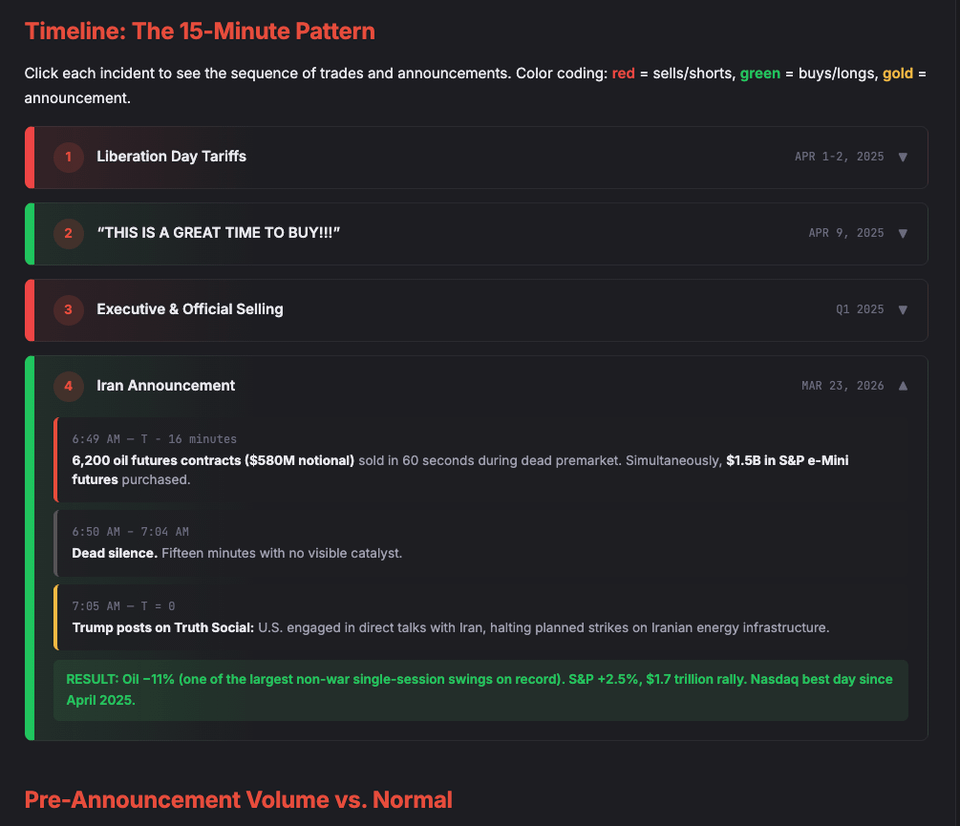The height and width of the screenshot is (826, 960).
Task: Expand the "THIS IS A GREAT TIME TO BUY!!!" arrow
Action: coord(903,233)
